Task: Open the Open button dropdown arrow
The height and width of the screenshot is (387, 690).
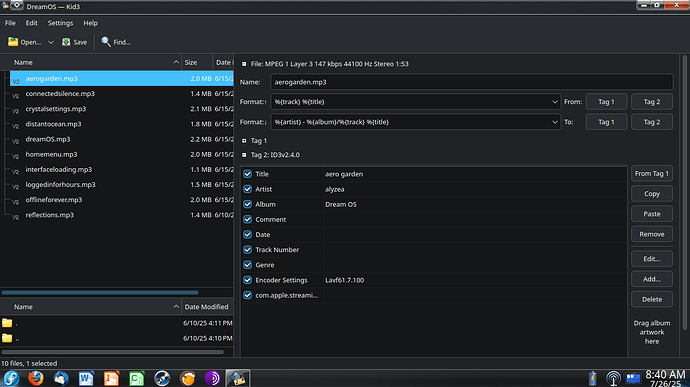Action: pos(51,42)
